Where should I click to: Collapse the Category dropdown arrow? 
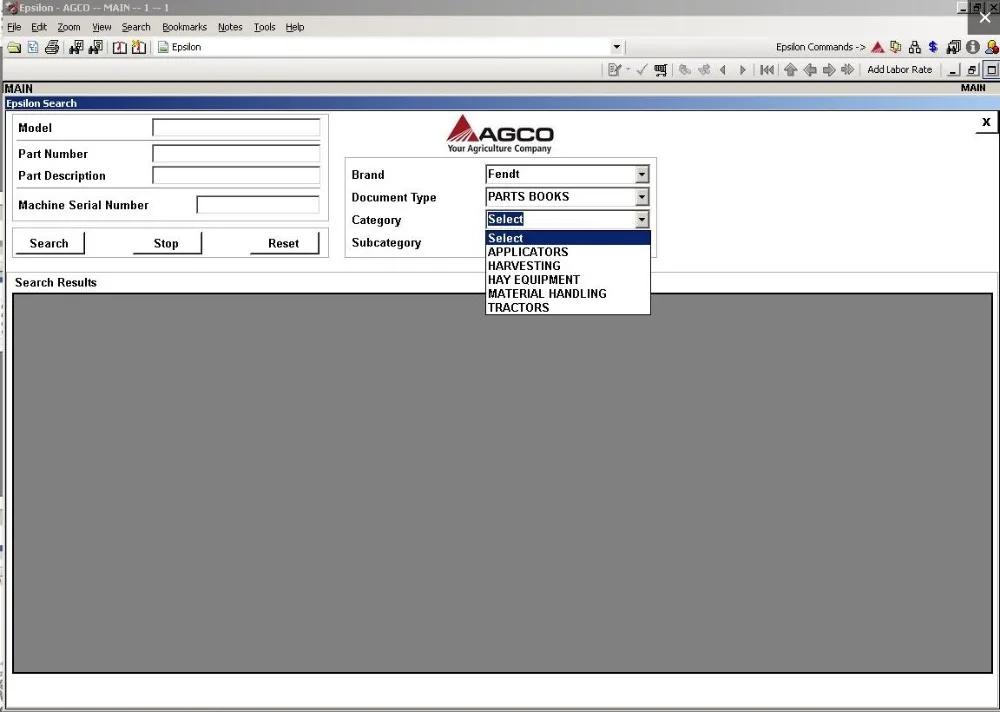point(642,219)
